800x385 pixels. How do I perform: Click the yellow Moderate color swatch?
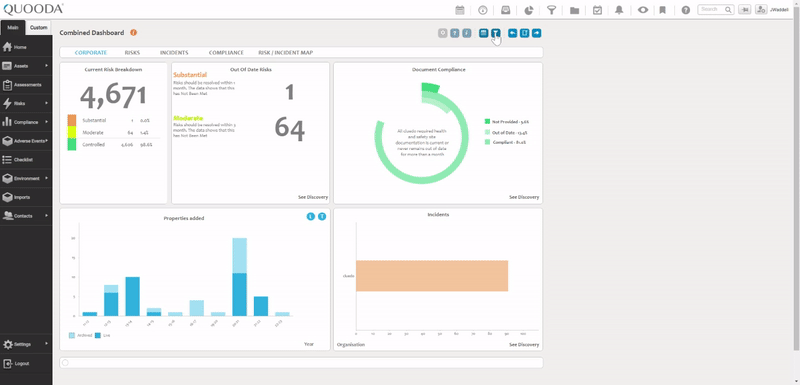(x=71, y=133)
